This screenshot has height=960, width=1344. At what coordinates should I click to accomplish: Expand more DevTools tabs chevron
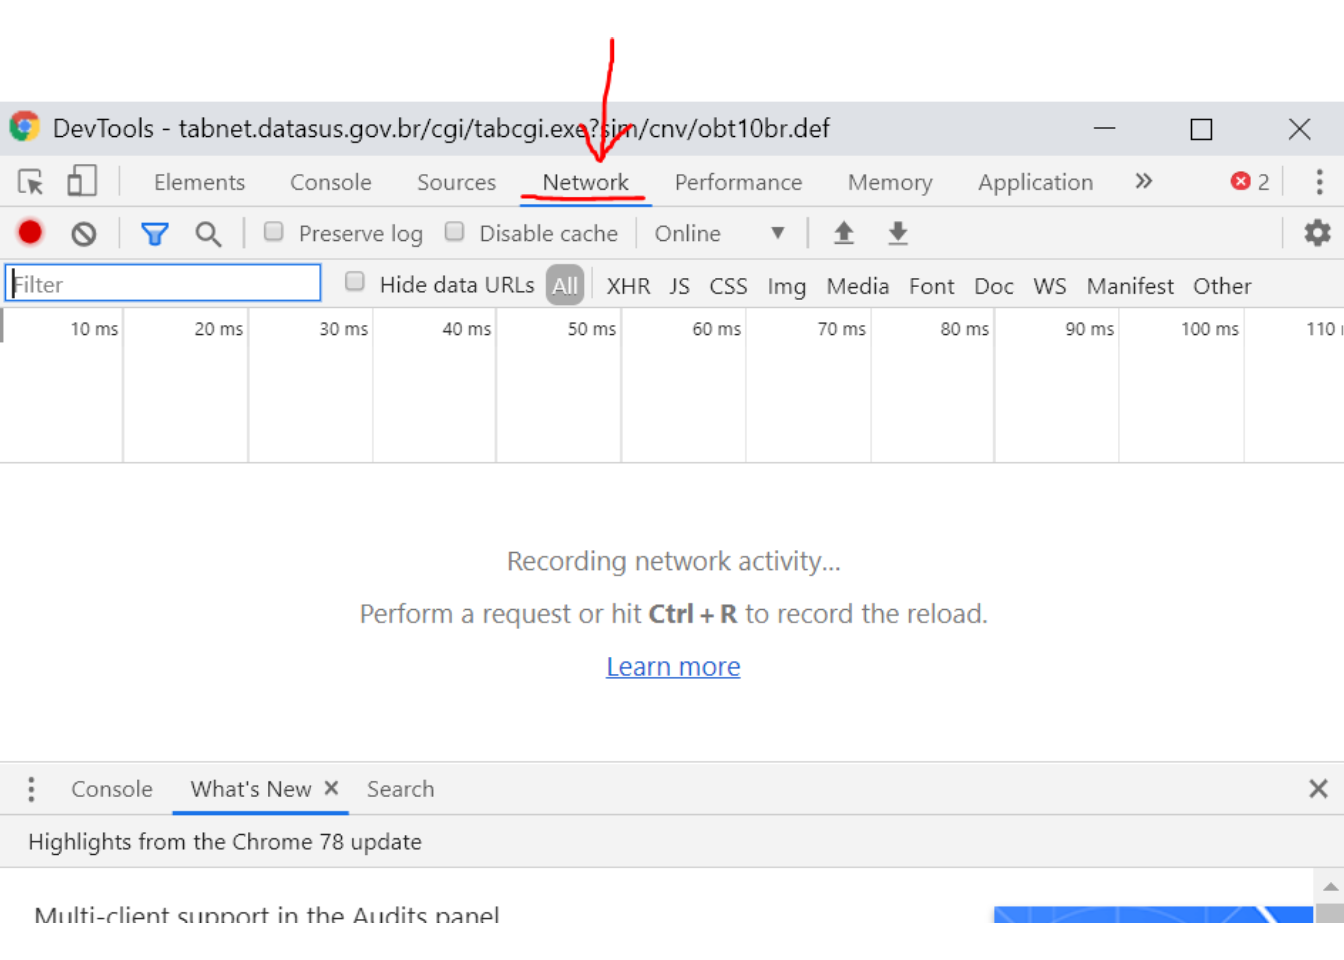1144,181
